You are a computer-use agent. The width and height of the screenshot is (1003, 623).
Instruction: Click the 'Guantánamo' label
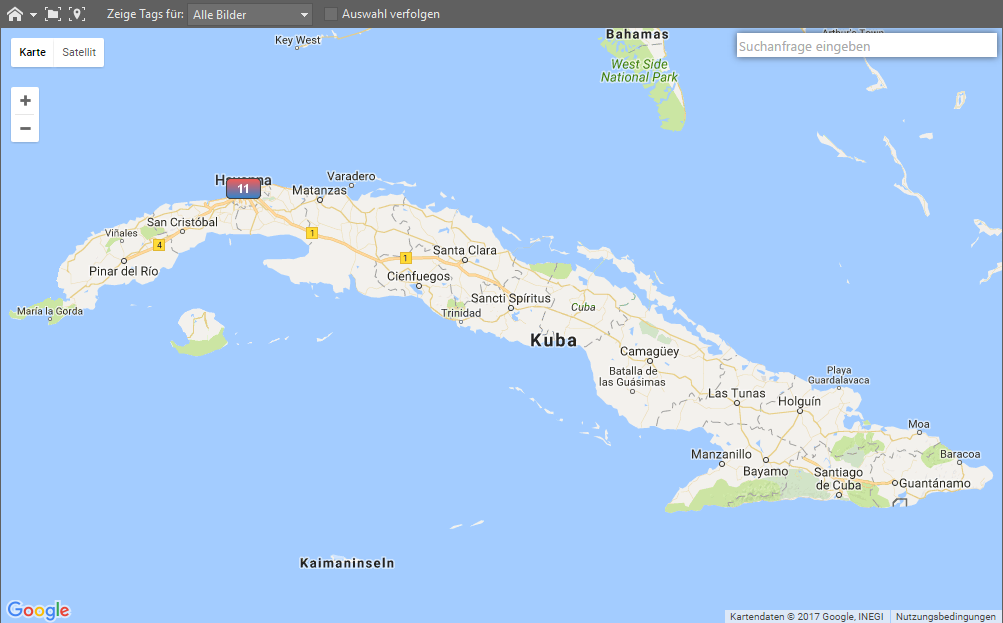click(935, 484)
